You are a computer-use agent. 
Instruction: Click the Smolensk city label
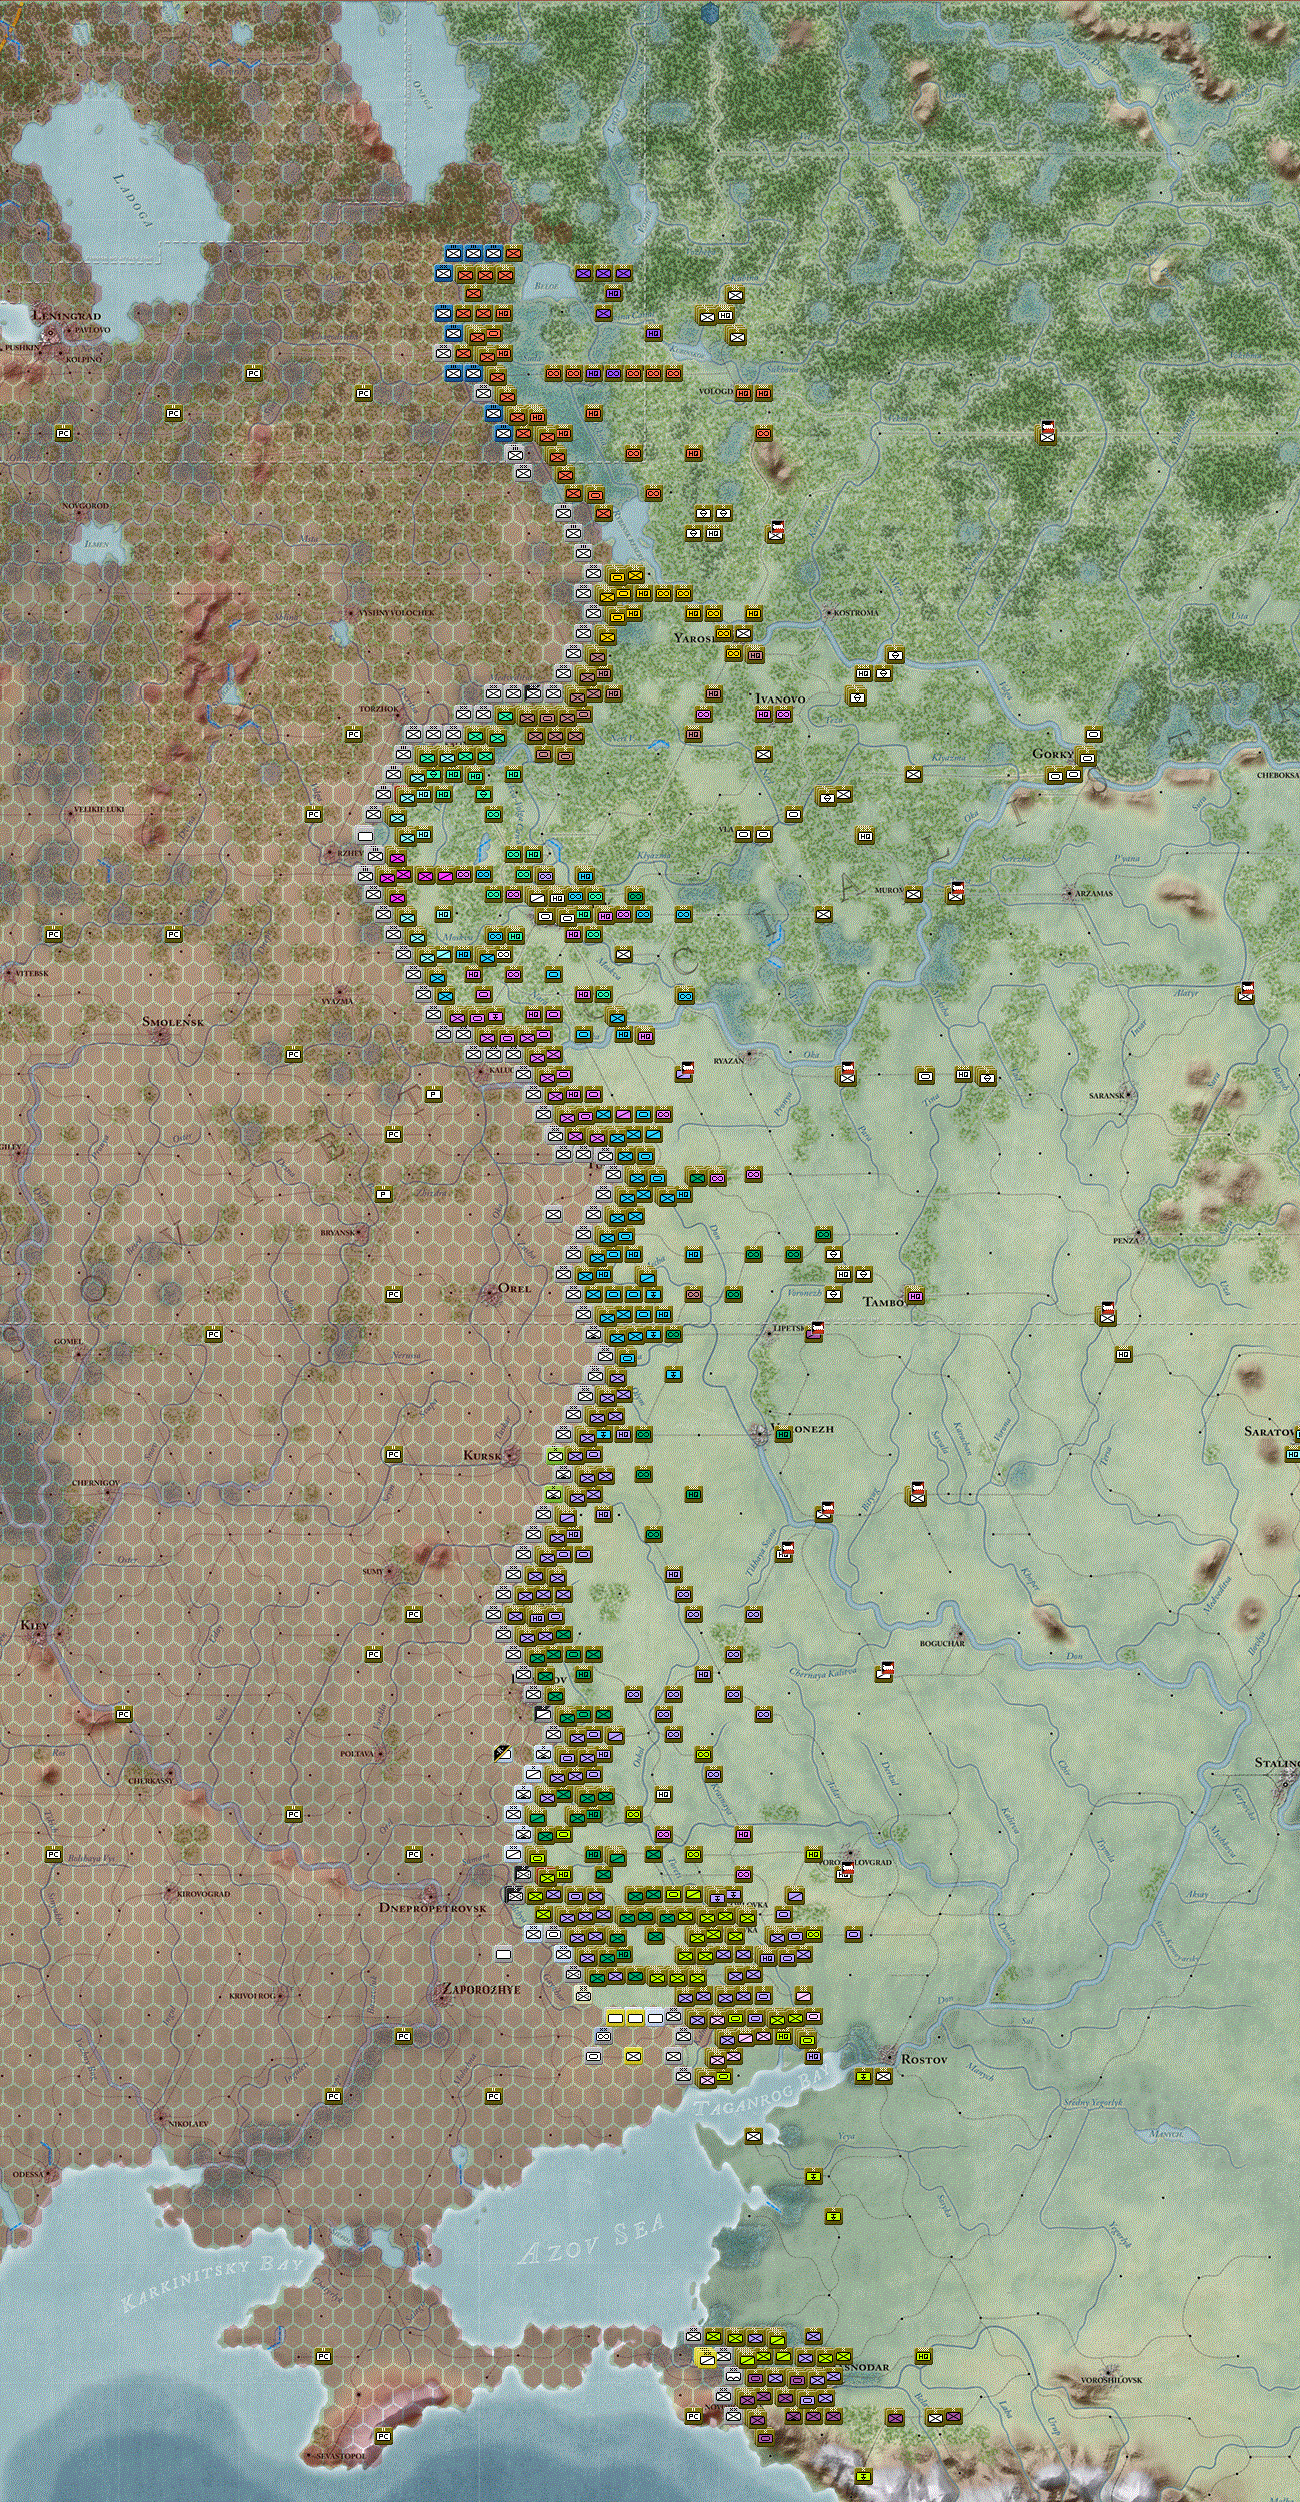(x=173, y=1021)
